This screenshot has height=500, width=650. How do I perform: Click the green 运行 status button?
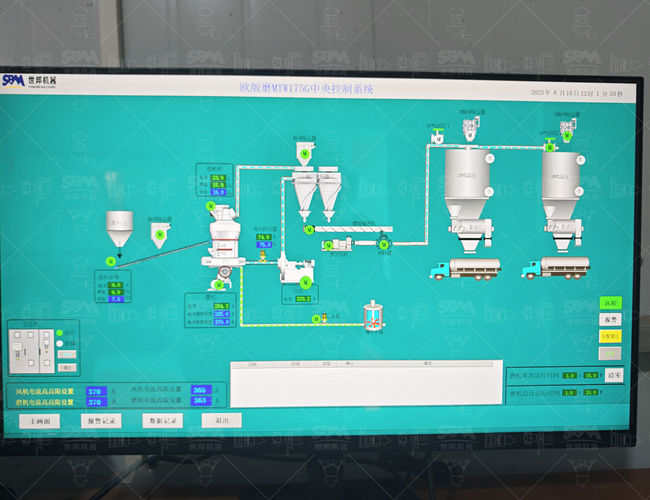[610, 302]
